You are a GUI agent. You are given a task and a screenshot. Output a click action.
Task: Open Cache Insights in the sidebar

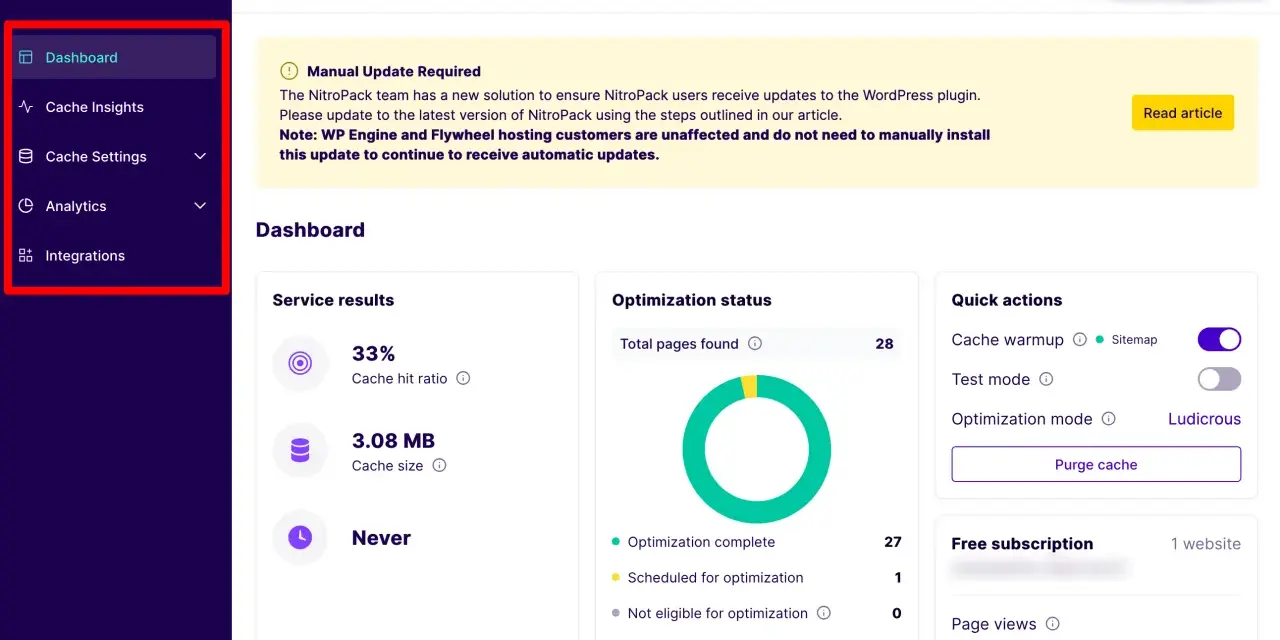coord(114,107)
